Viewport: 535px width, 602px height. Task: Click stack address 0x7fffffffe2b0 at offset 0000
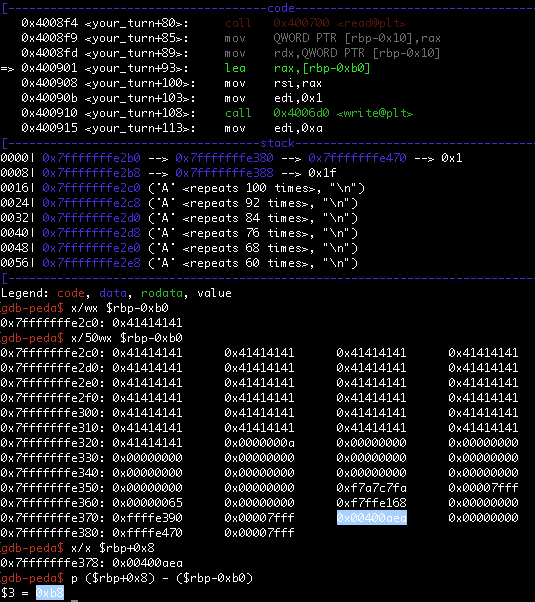point(91,158)
